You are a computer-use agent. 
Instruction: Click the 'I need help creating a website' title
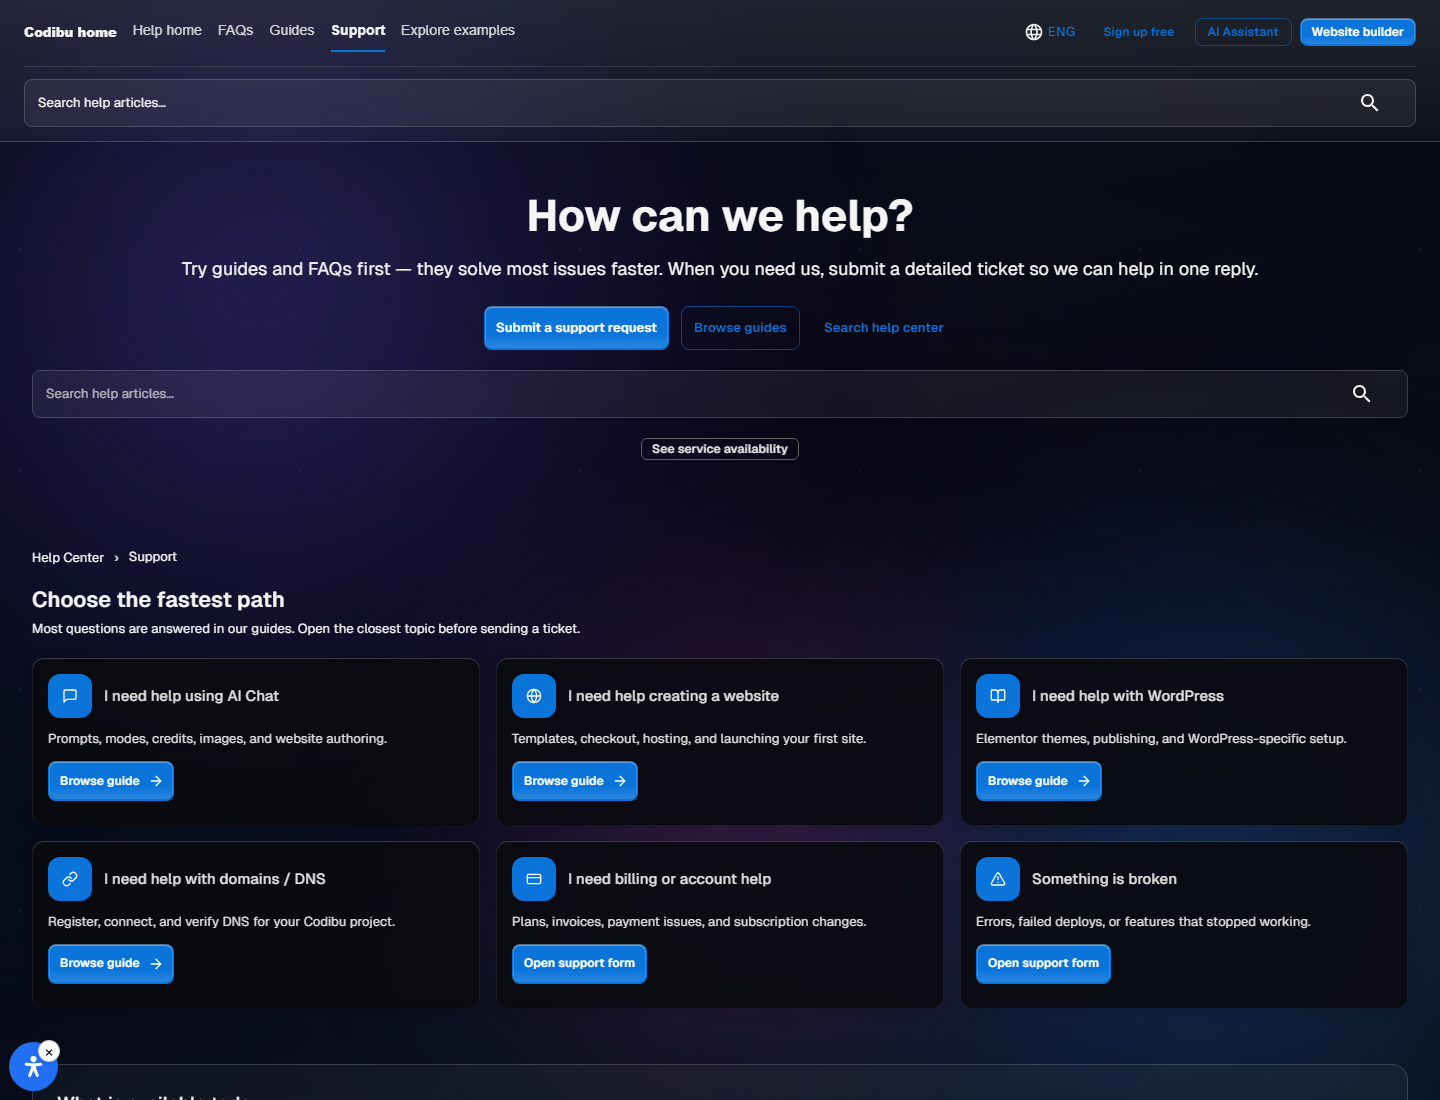click(x=673, y=696)
